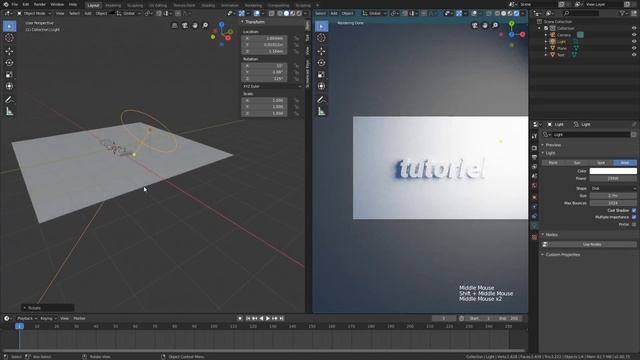Image resolution: width=640 pixels, height=360 pixels.
Task: Open the light Shape dropdown
Action: pos(613,189)
